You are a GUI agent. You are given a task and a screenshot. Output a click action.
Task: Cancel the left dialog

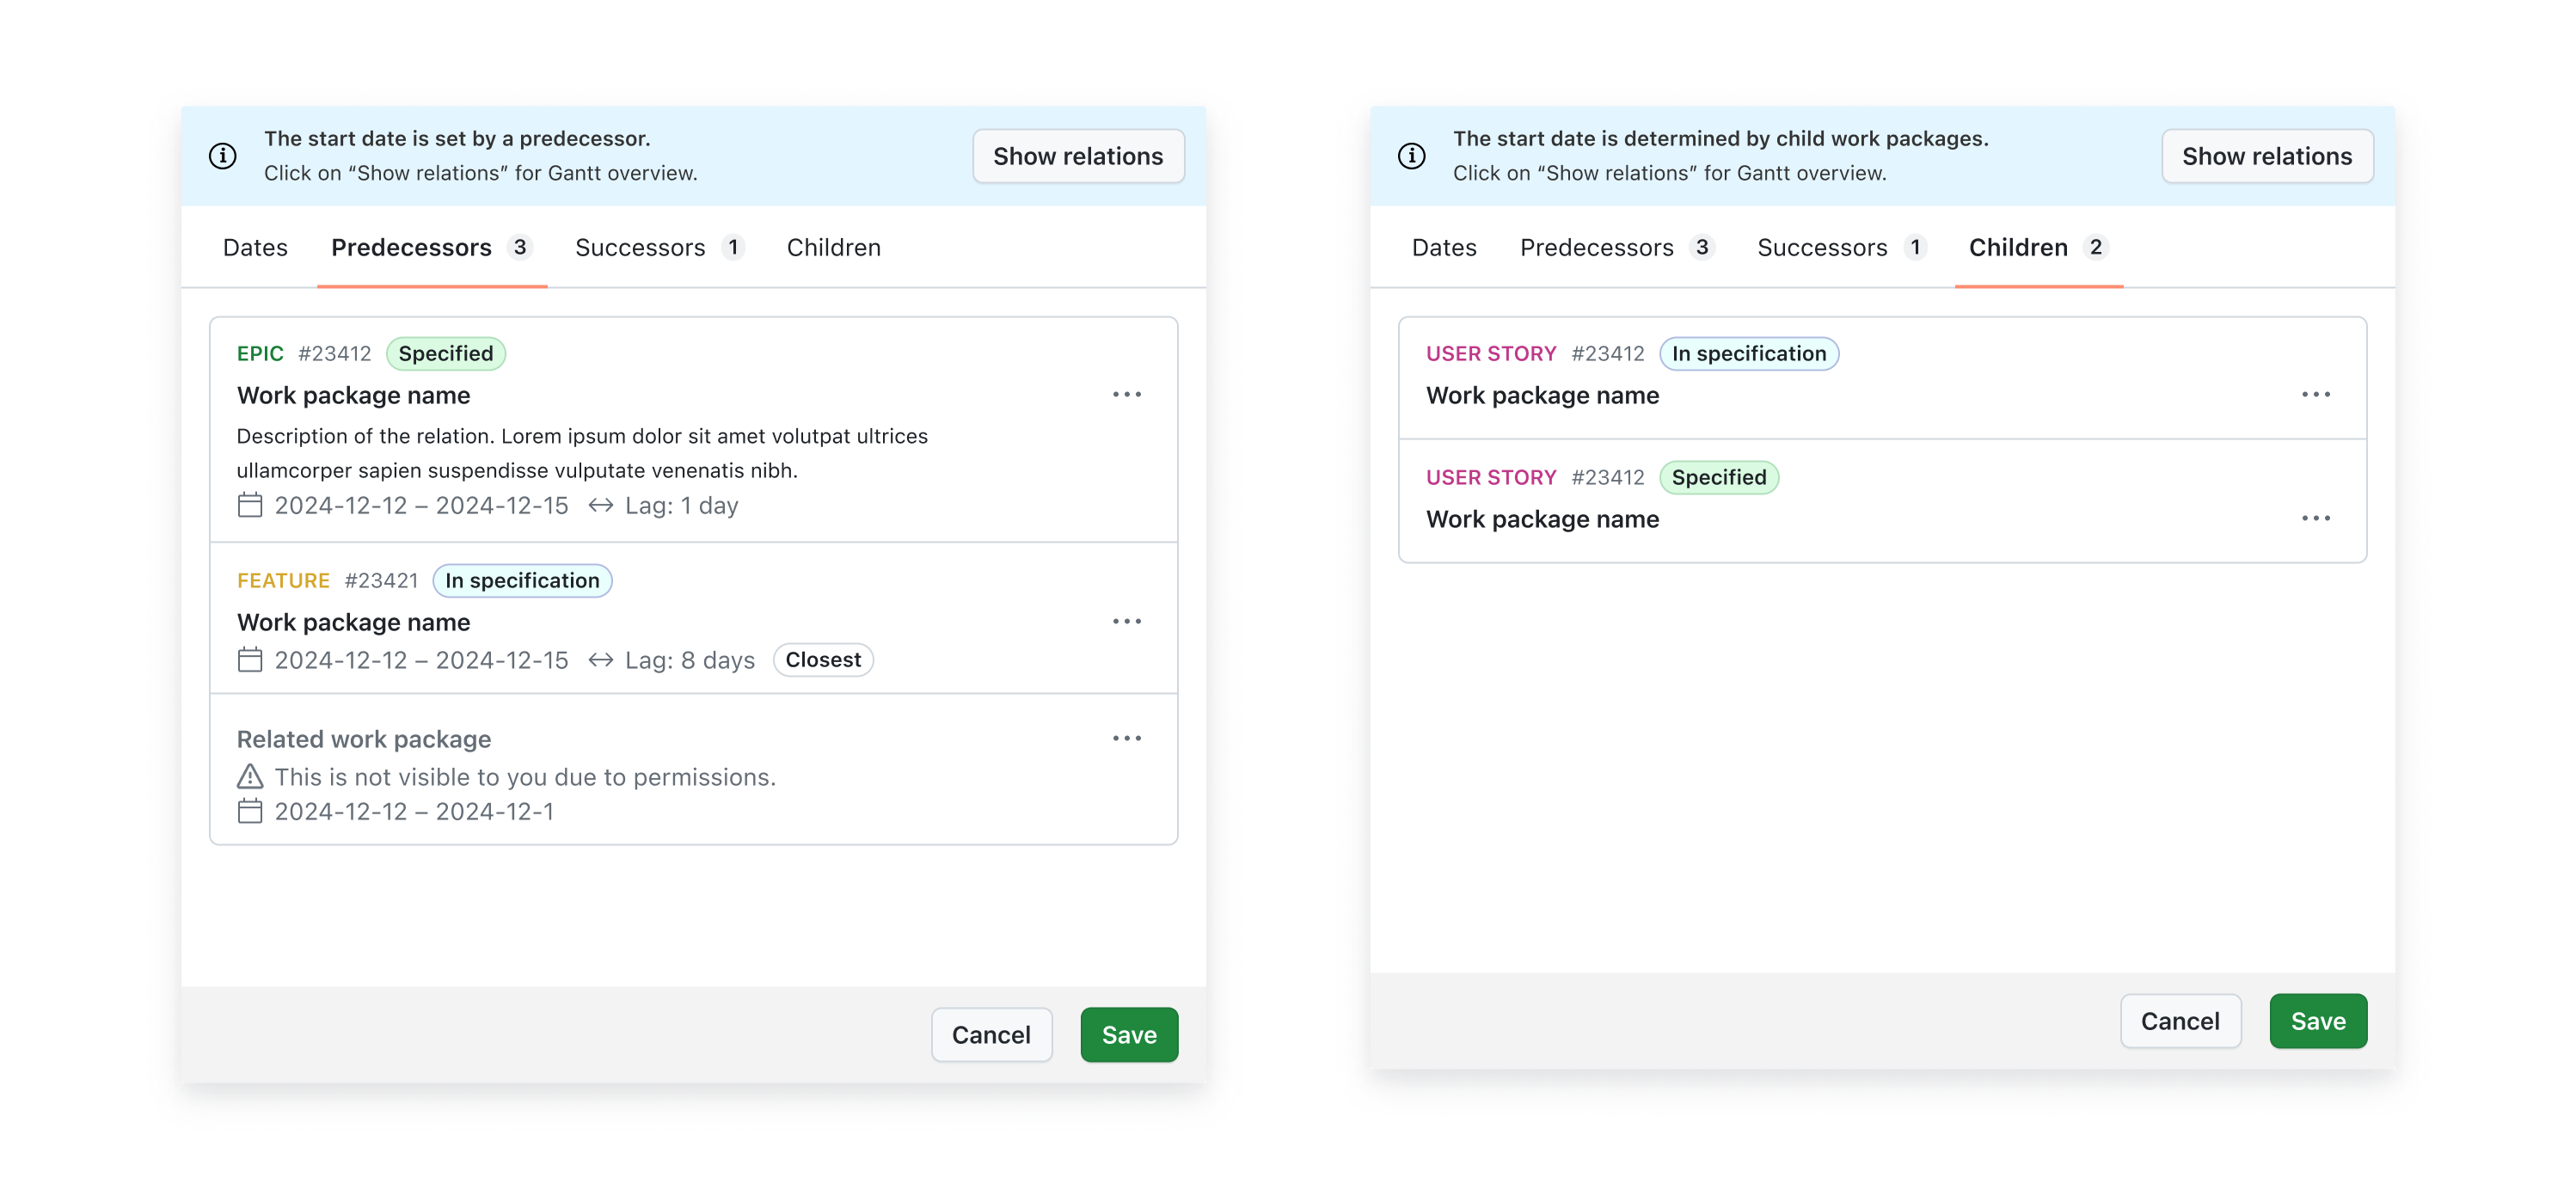click(x=991, y=1034)
